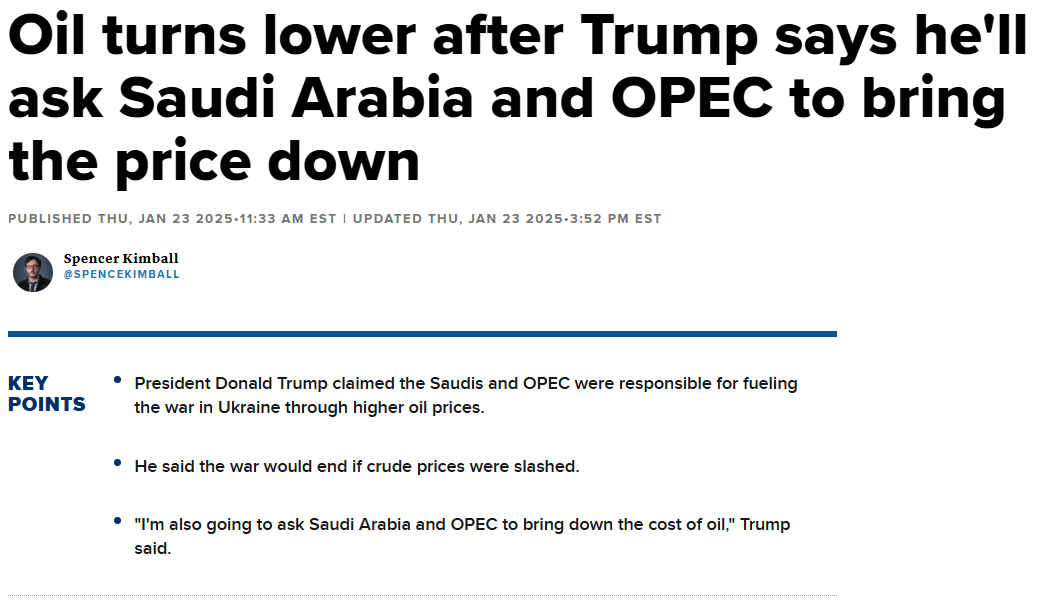Open the @SPENCEKIMBALL Twitter handle link
Screen dimensions: 1045x603
[x=121, y=275]
